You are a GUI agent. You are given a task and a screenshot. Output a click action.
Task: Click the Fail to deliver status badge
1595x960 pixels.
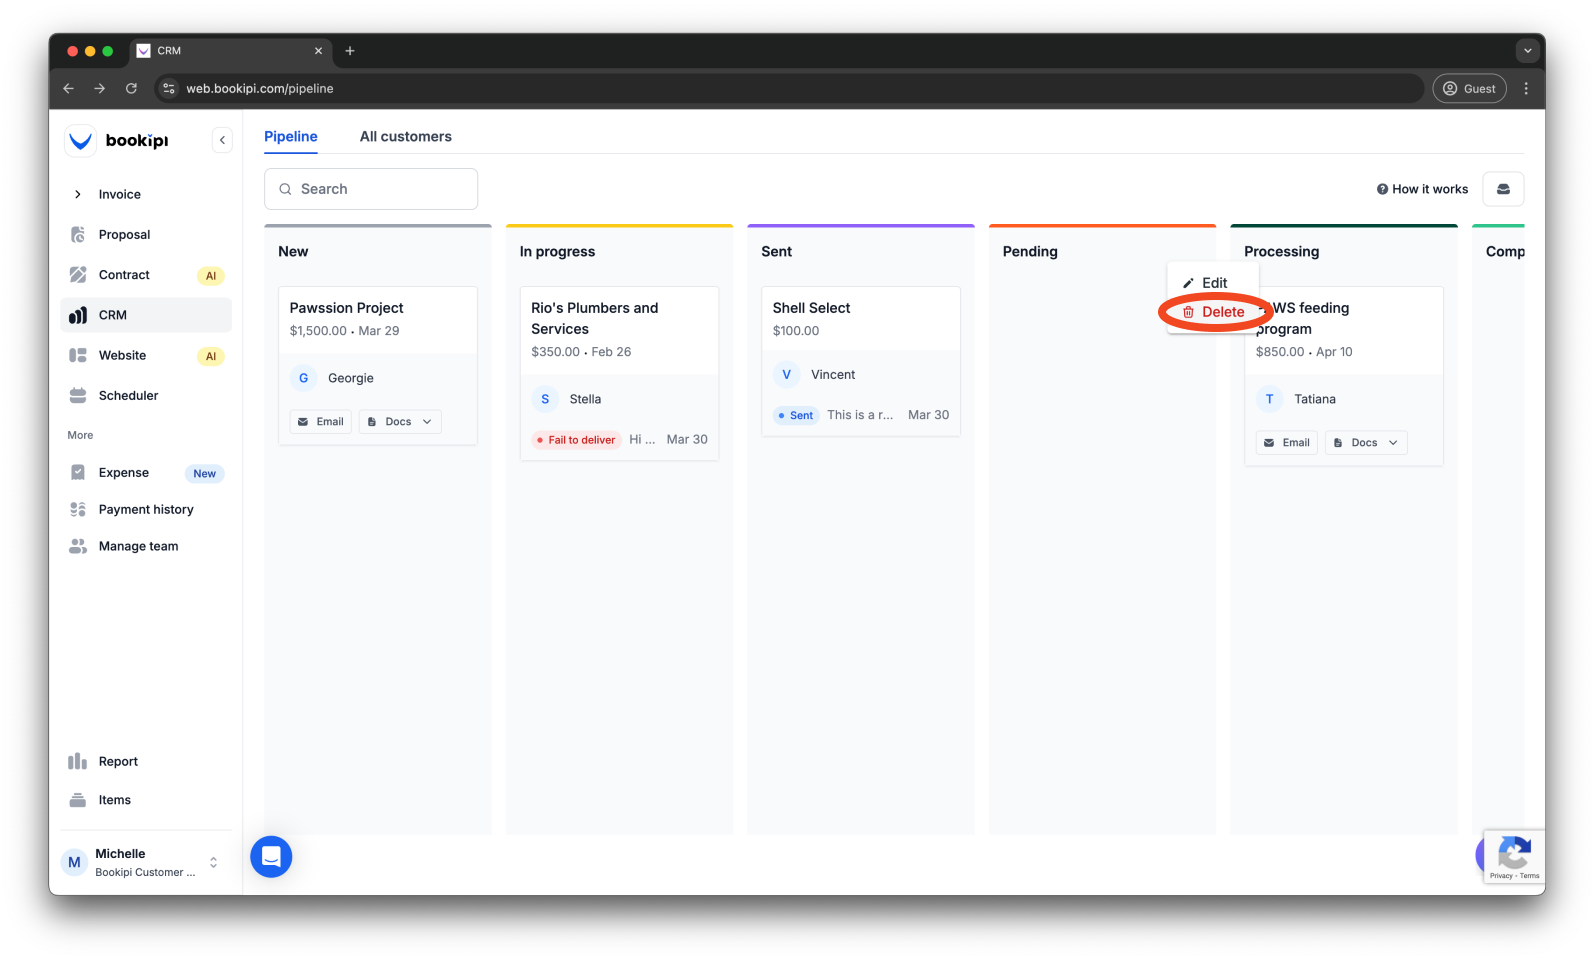point(577,440)
